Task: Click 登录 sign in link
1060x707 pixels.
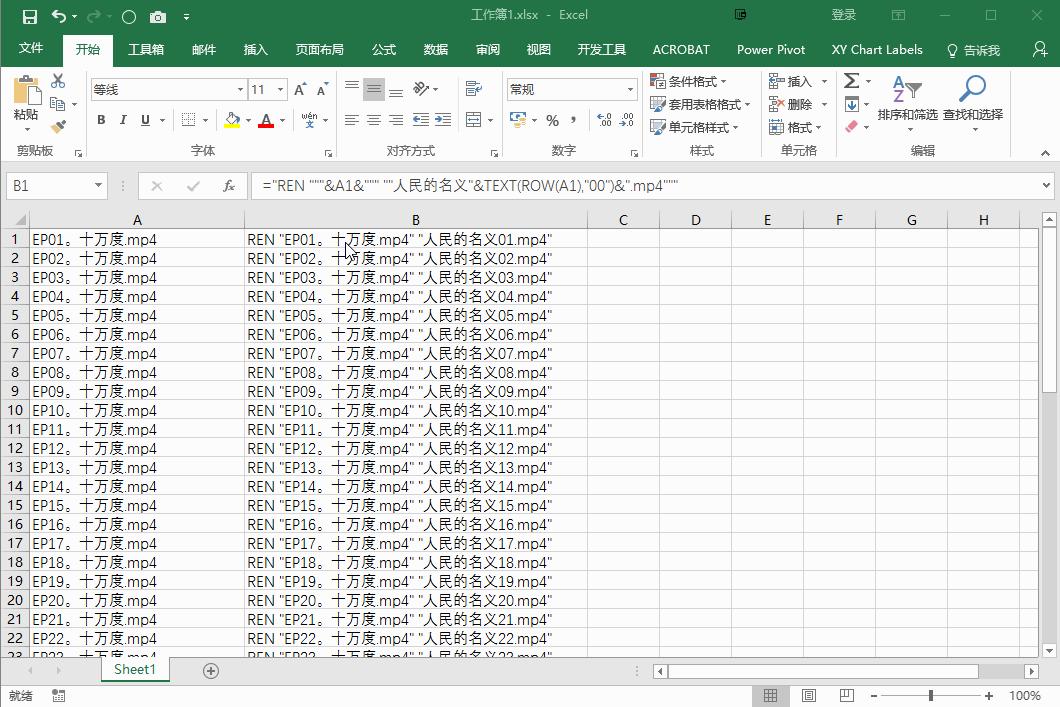Action: 844,15
